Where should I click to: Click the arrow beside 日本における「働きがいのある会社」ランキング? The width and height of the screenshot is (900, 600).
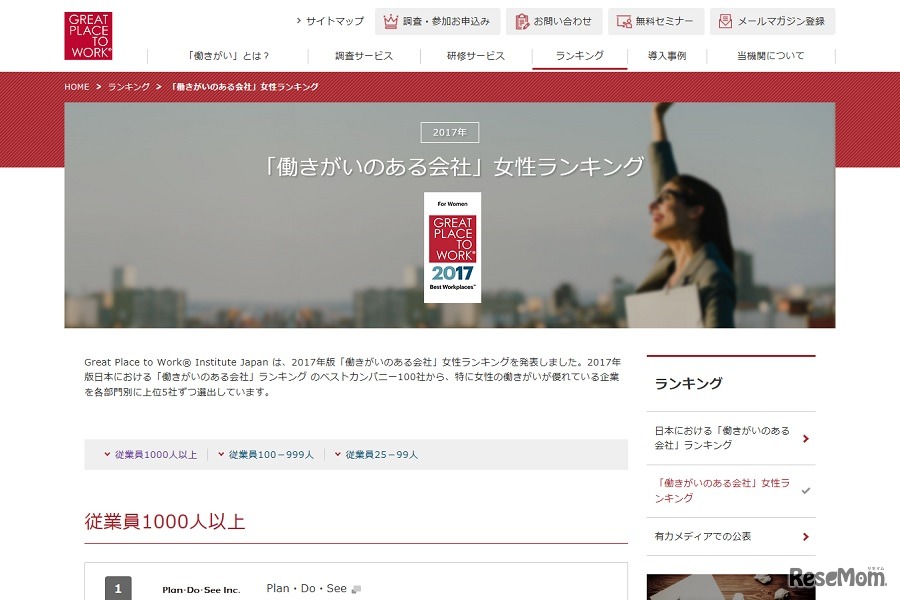coord(806,439)
